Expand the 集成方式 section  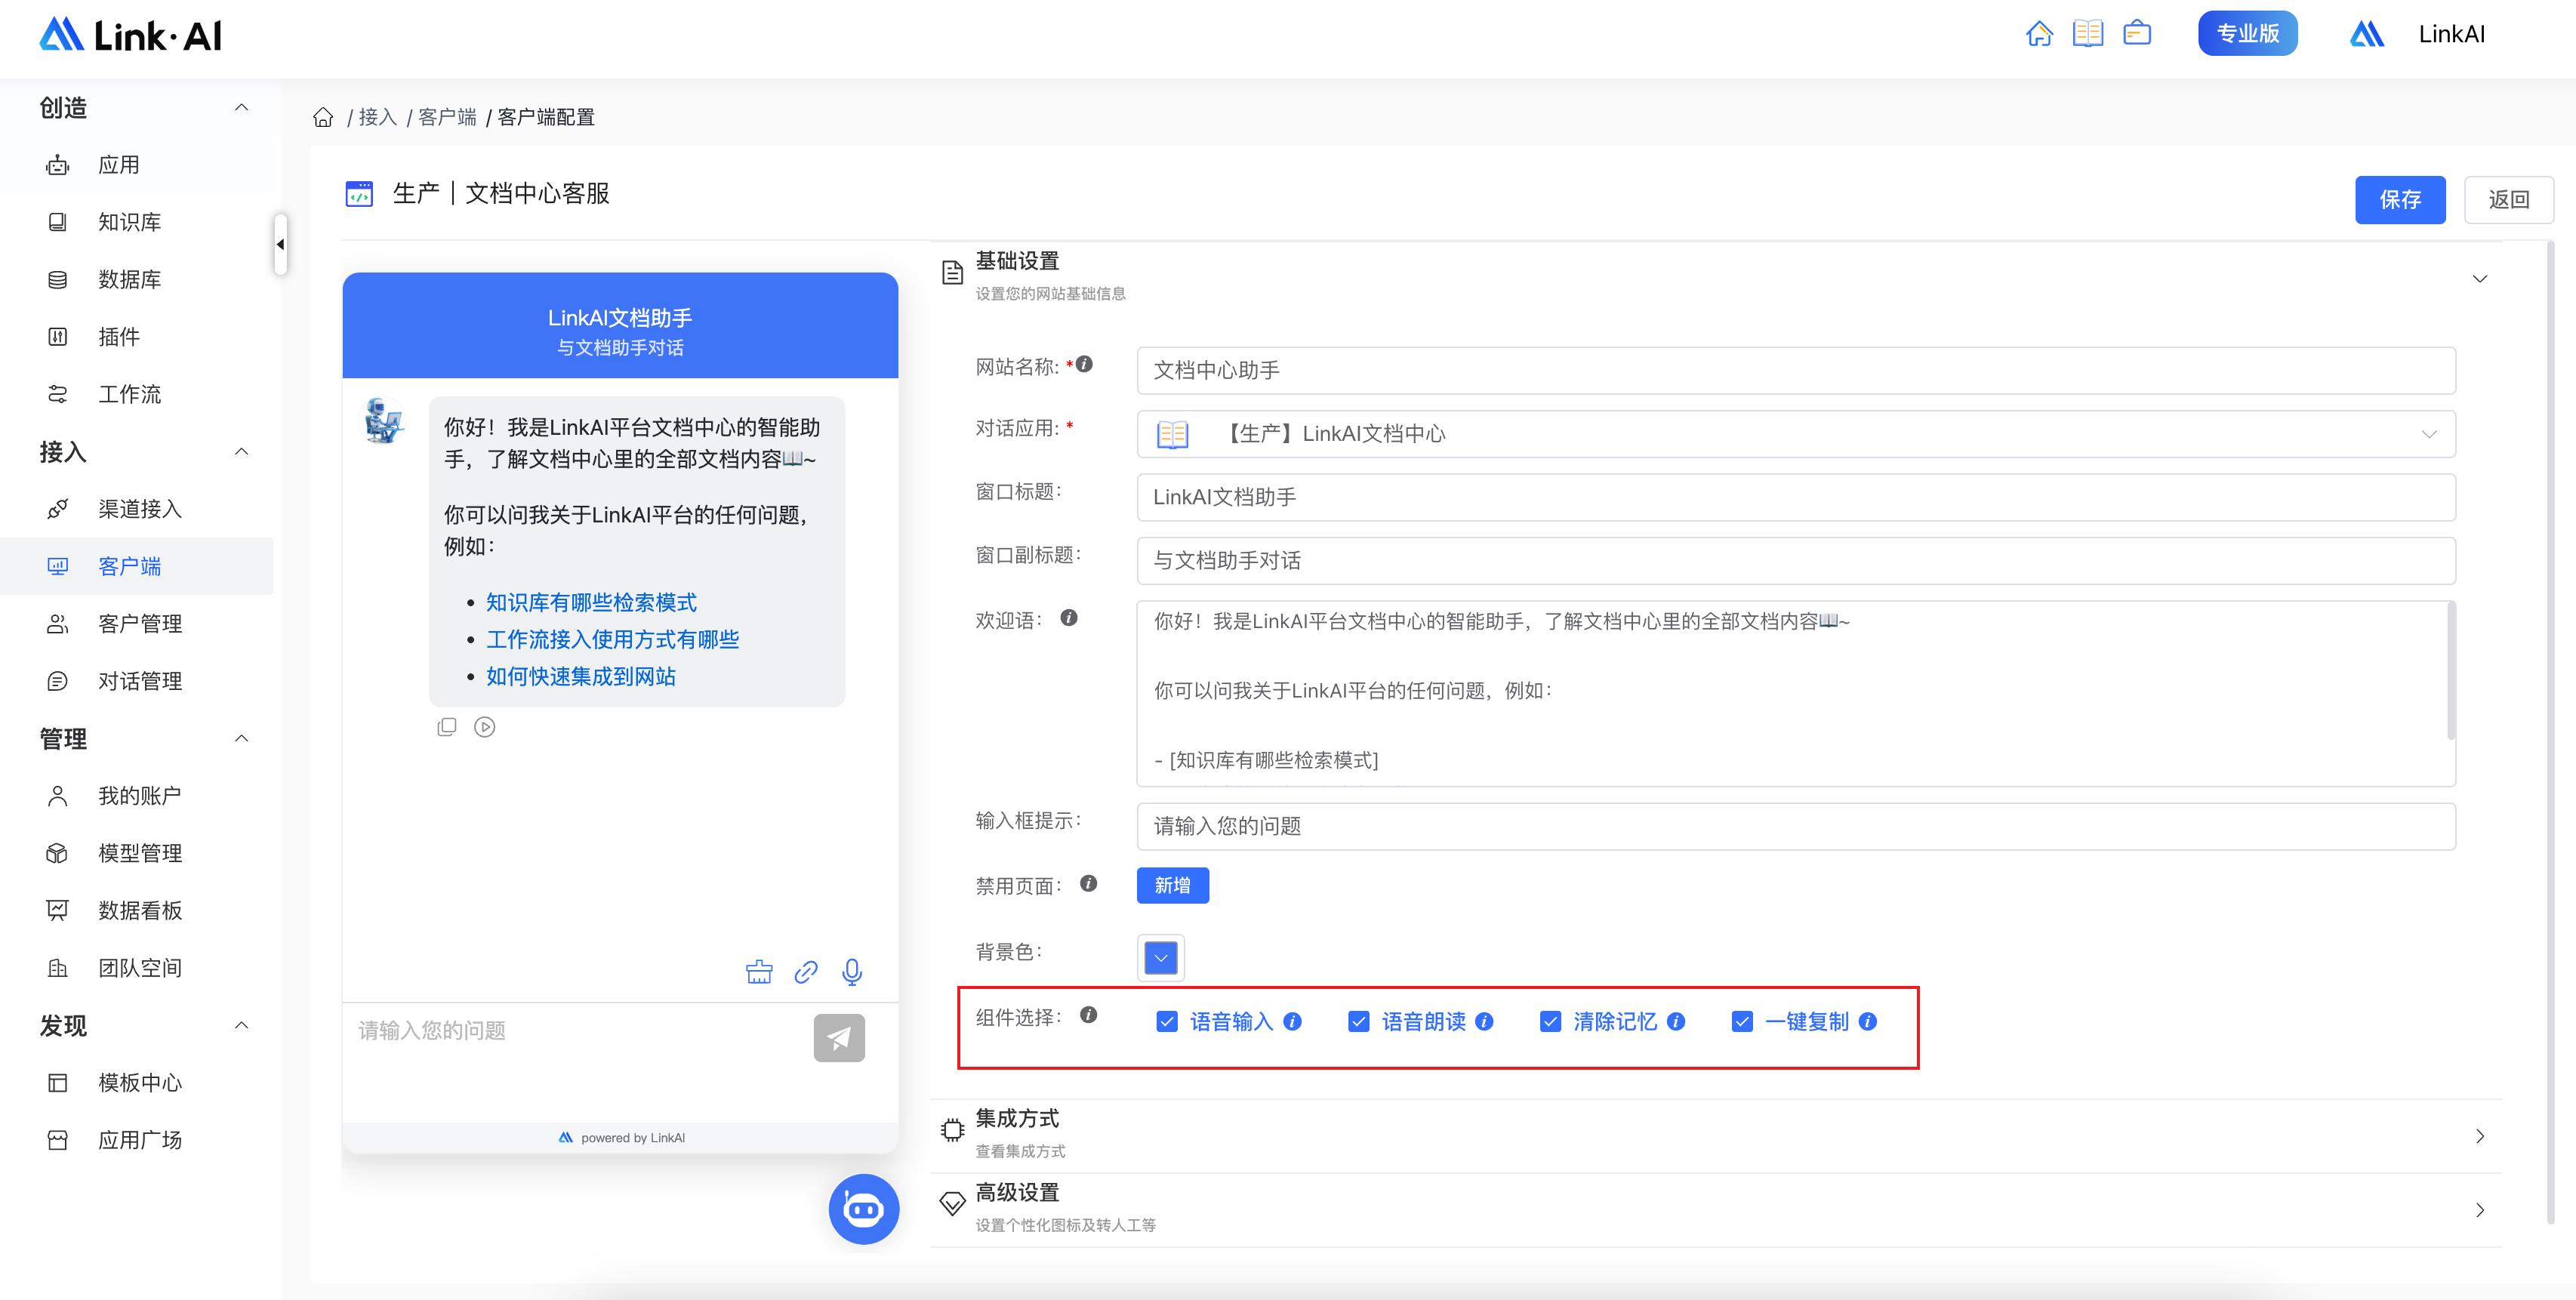pyautogui.click(x=2480, y=1136)
